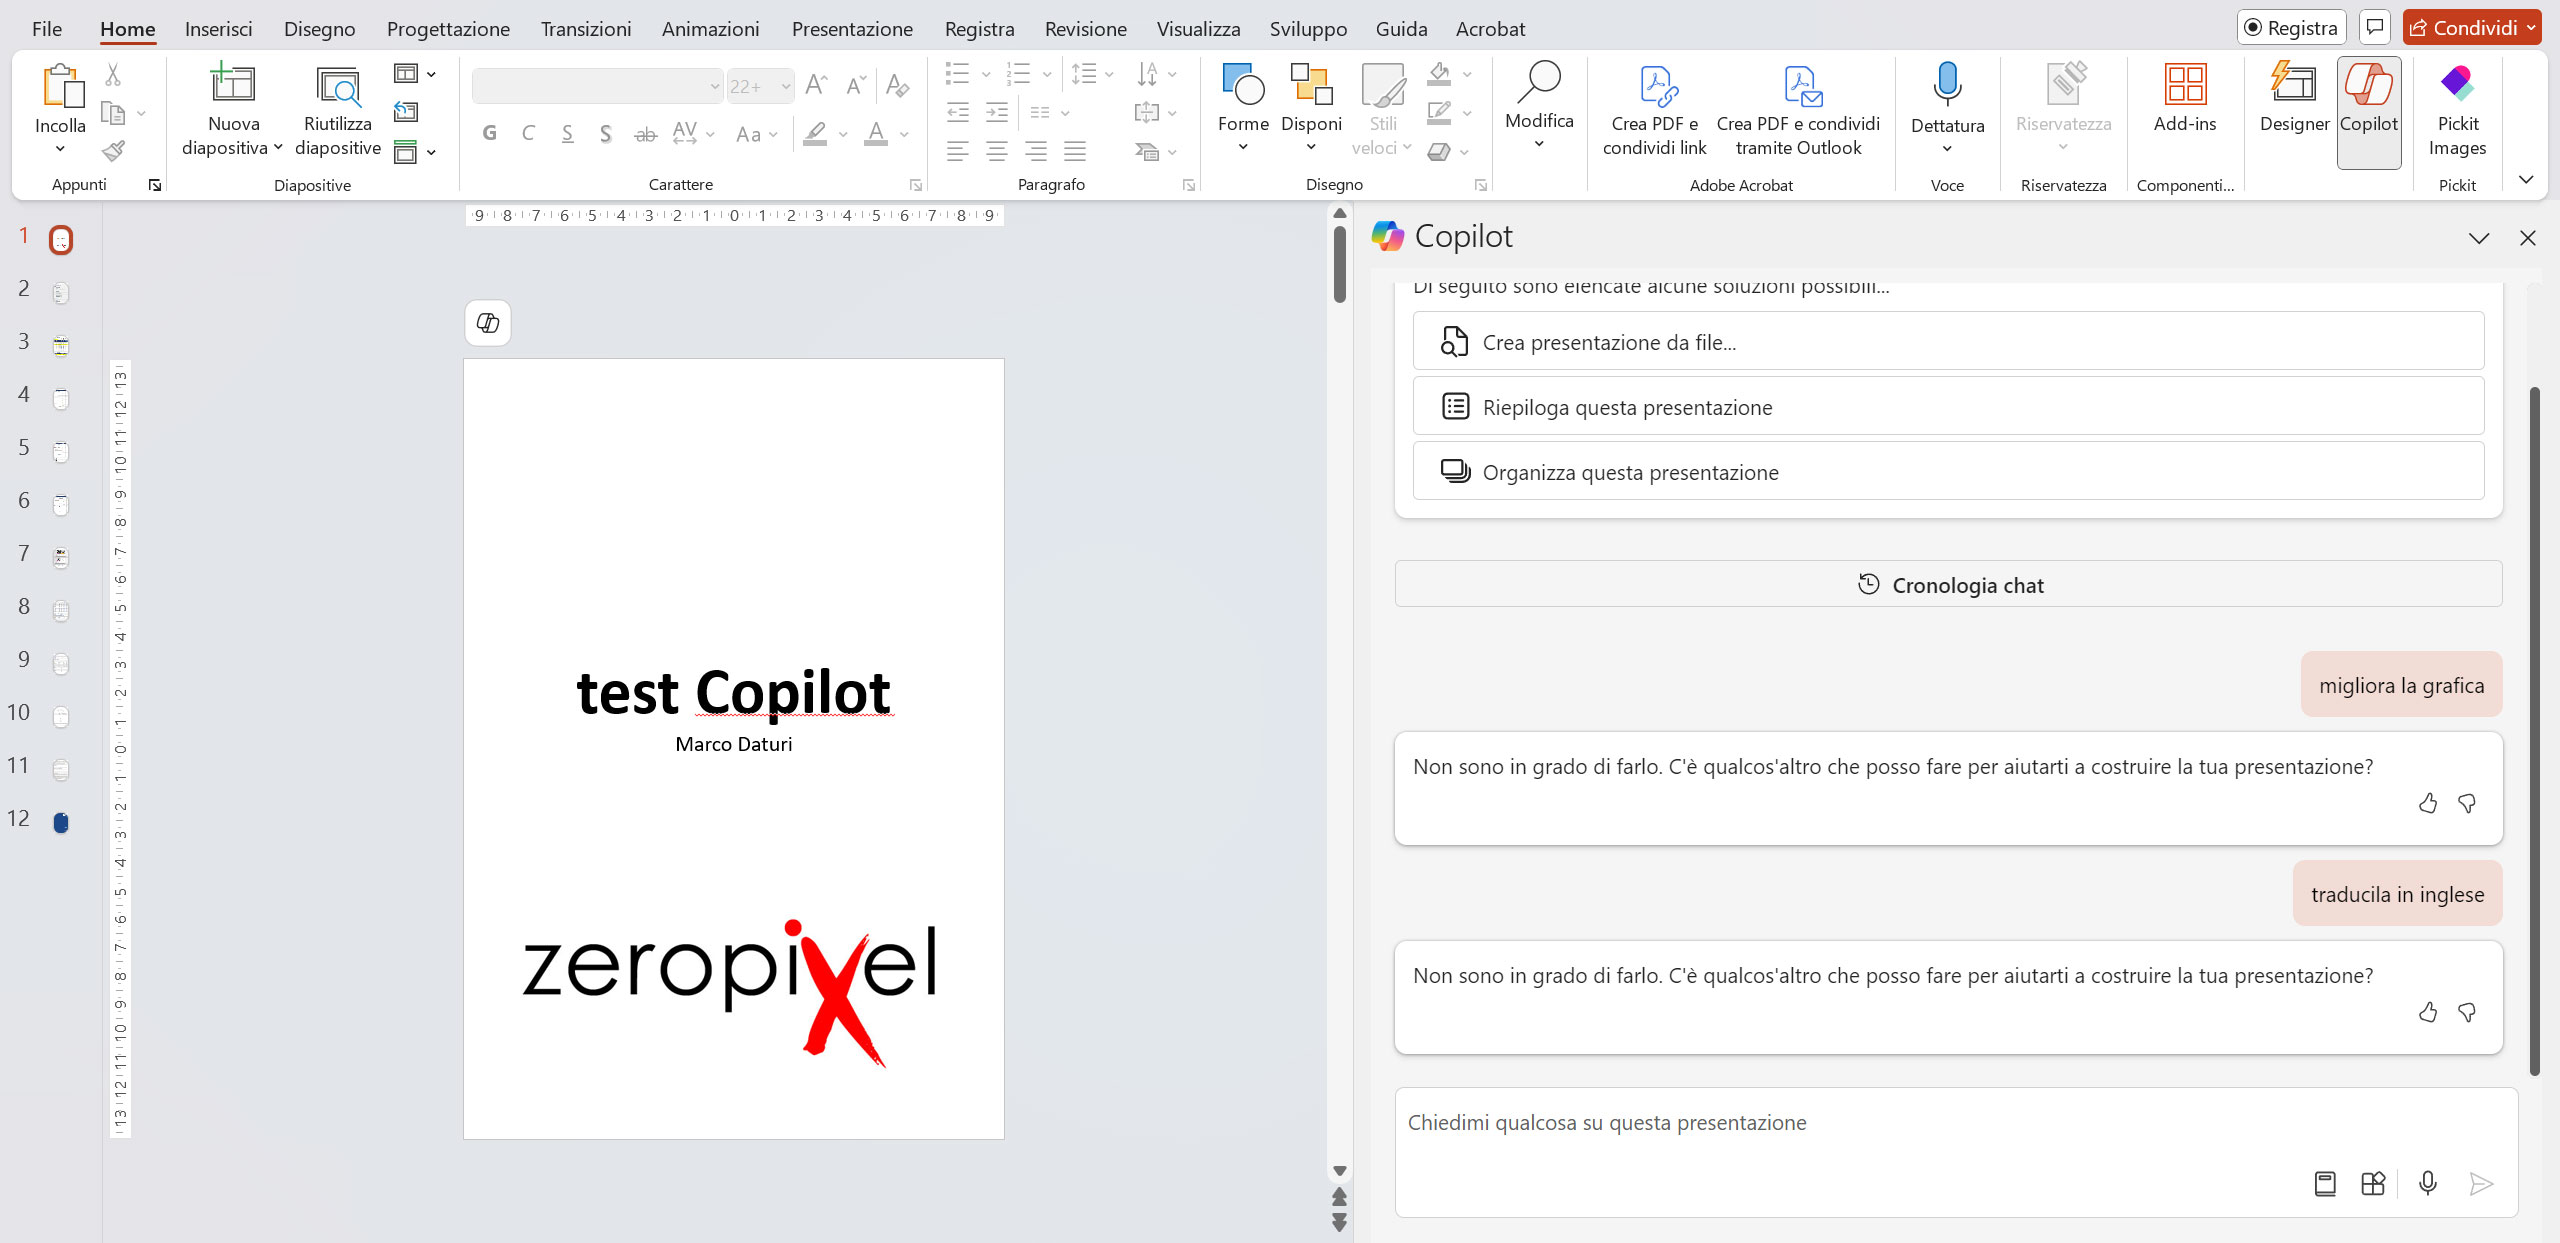Click the send arrow in Copilot chat
The height and width of the screenshot is (1243, 2560).
pos(2481,1184)
